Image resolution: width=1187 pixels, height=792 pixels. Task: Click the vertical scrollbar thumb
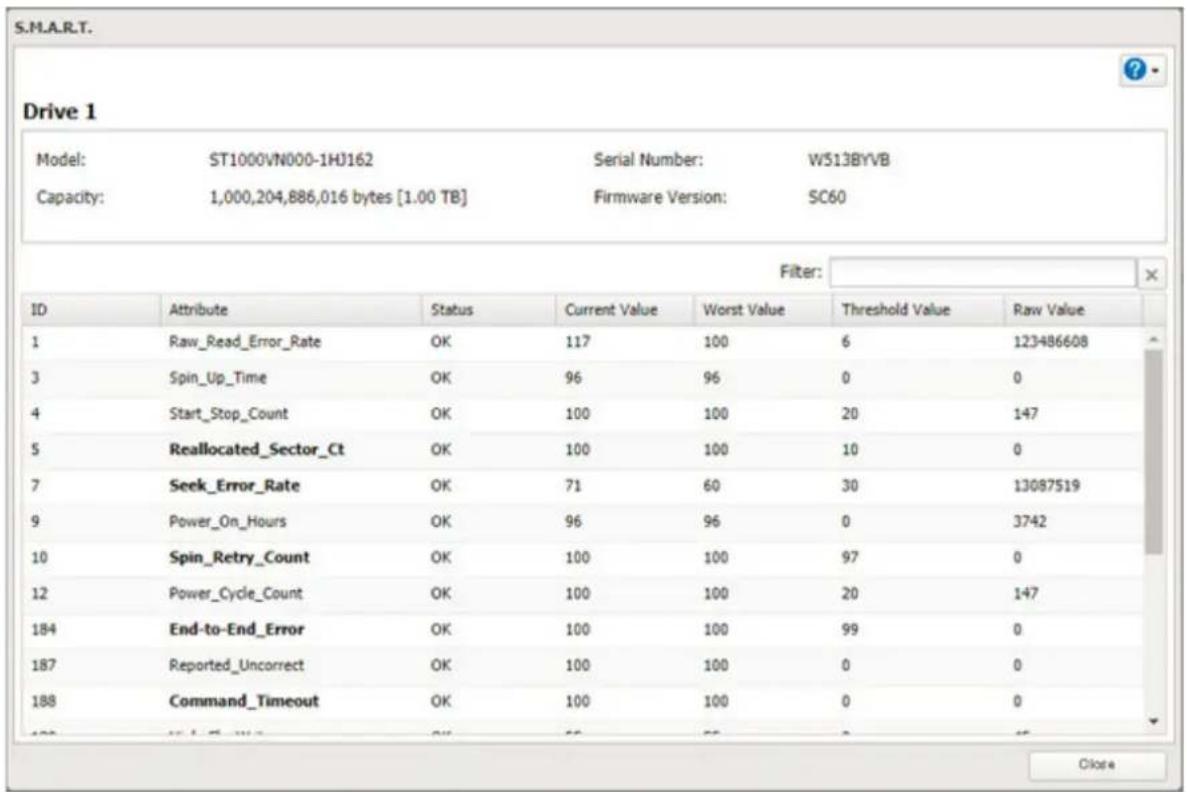pos(1154,452)
